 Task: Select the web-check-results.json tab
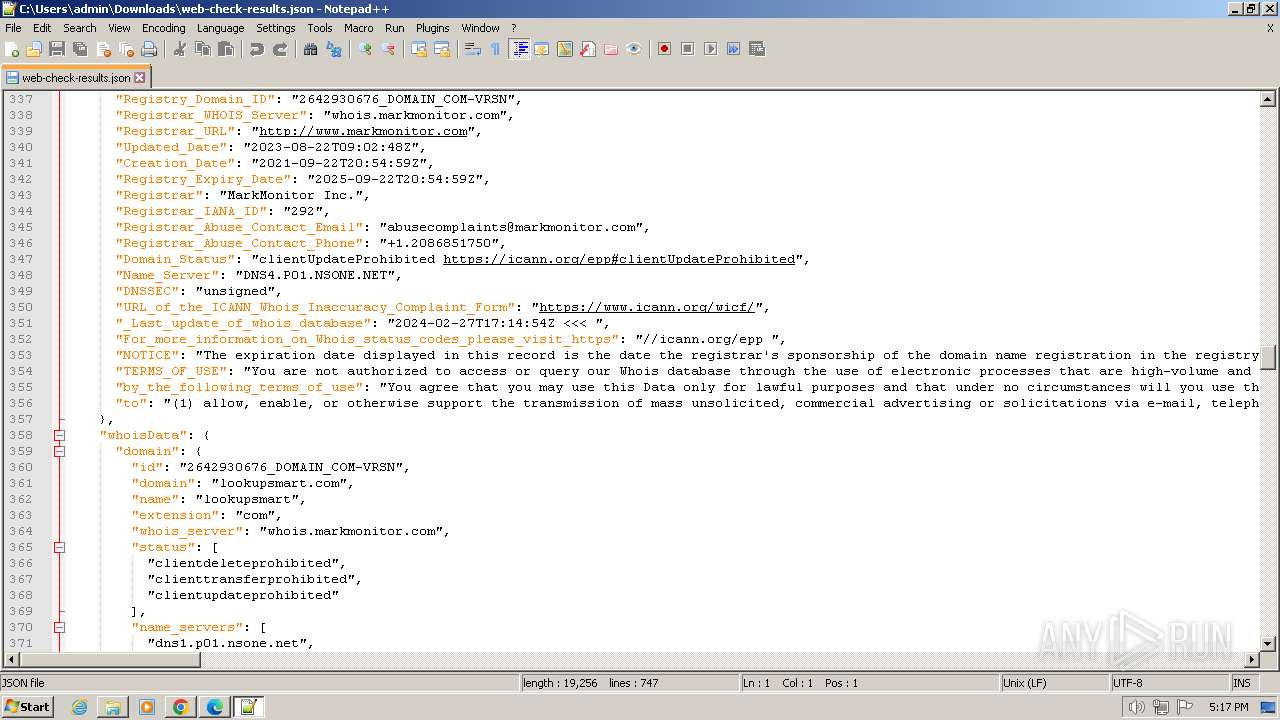pyautogui.click(x=75, y=77)
